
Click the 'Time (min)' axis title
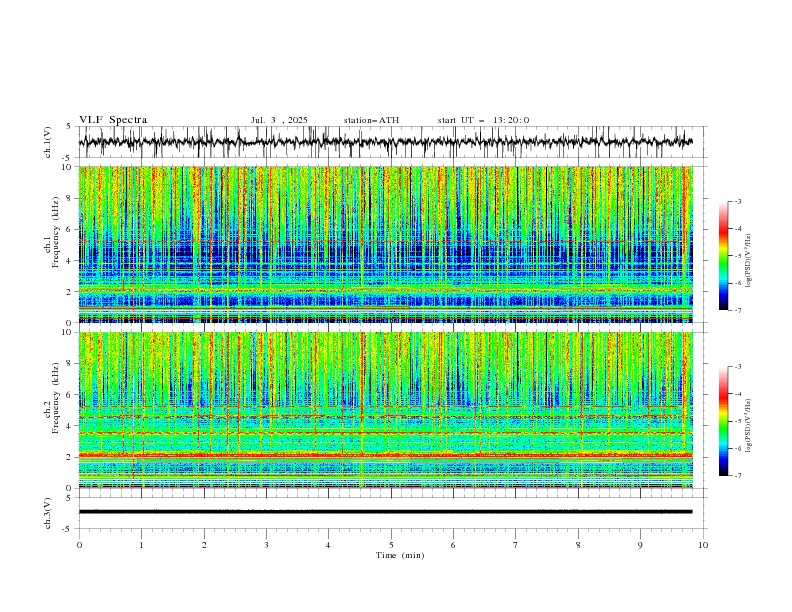pyautogui.click(x=400, y=555)
